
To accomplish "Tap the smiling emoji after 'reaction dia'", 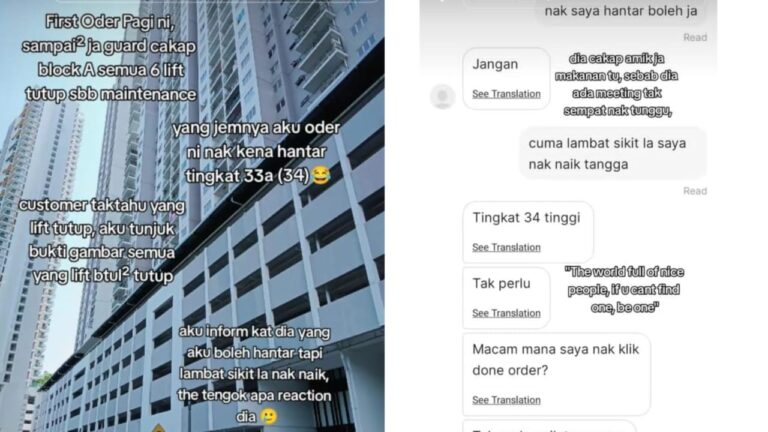I will pos(268,416).
